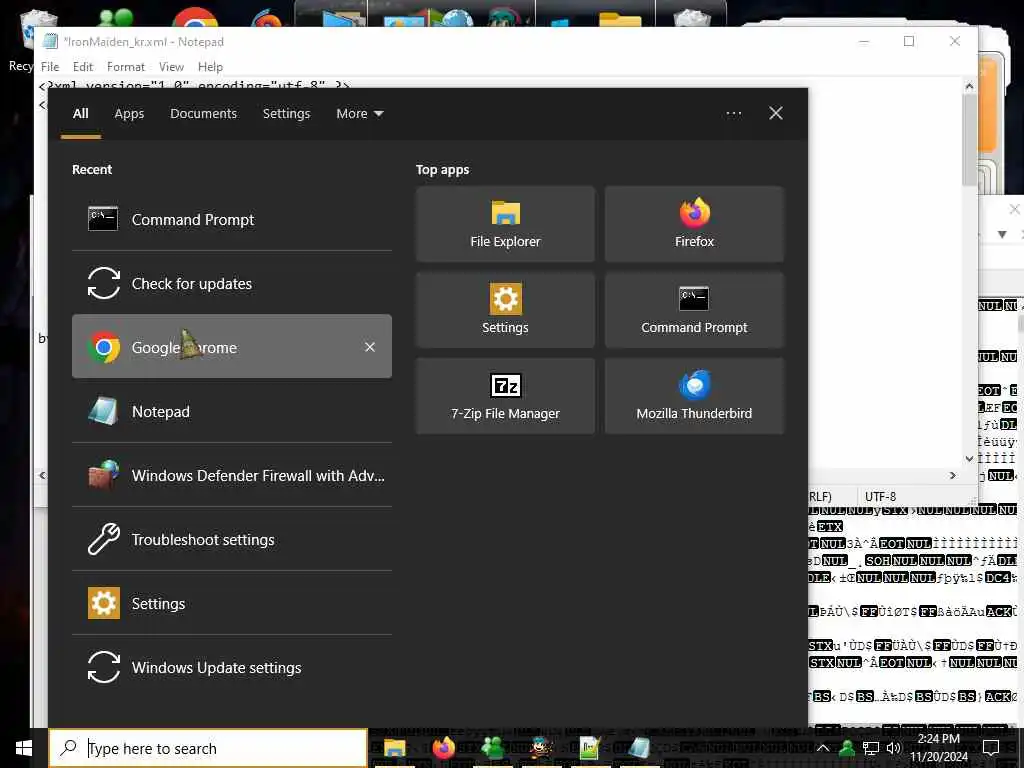Launch File Explorer from Top apps
The image size is (1024, 768).
click(x=505, y=224)
